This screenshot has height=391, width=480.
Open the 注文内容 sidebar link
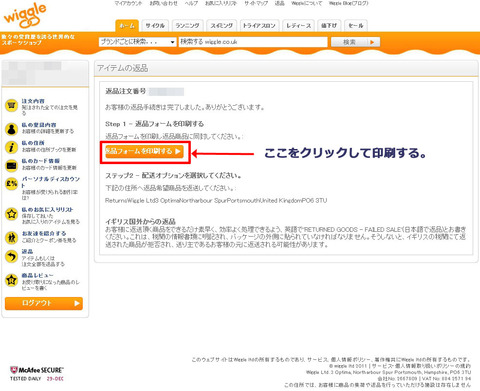click(33, 101)
